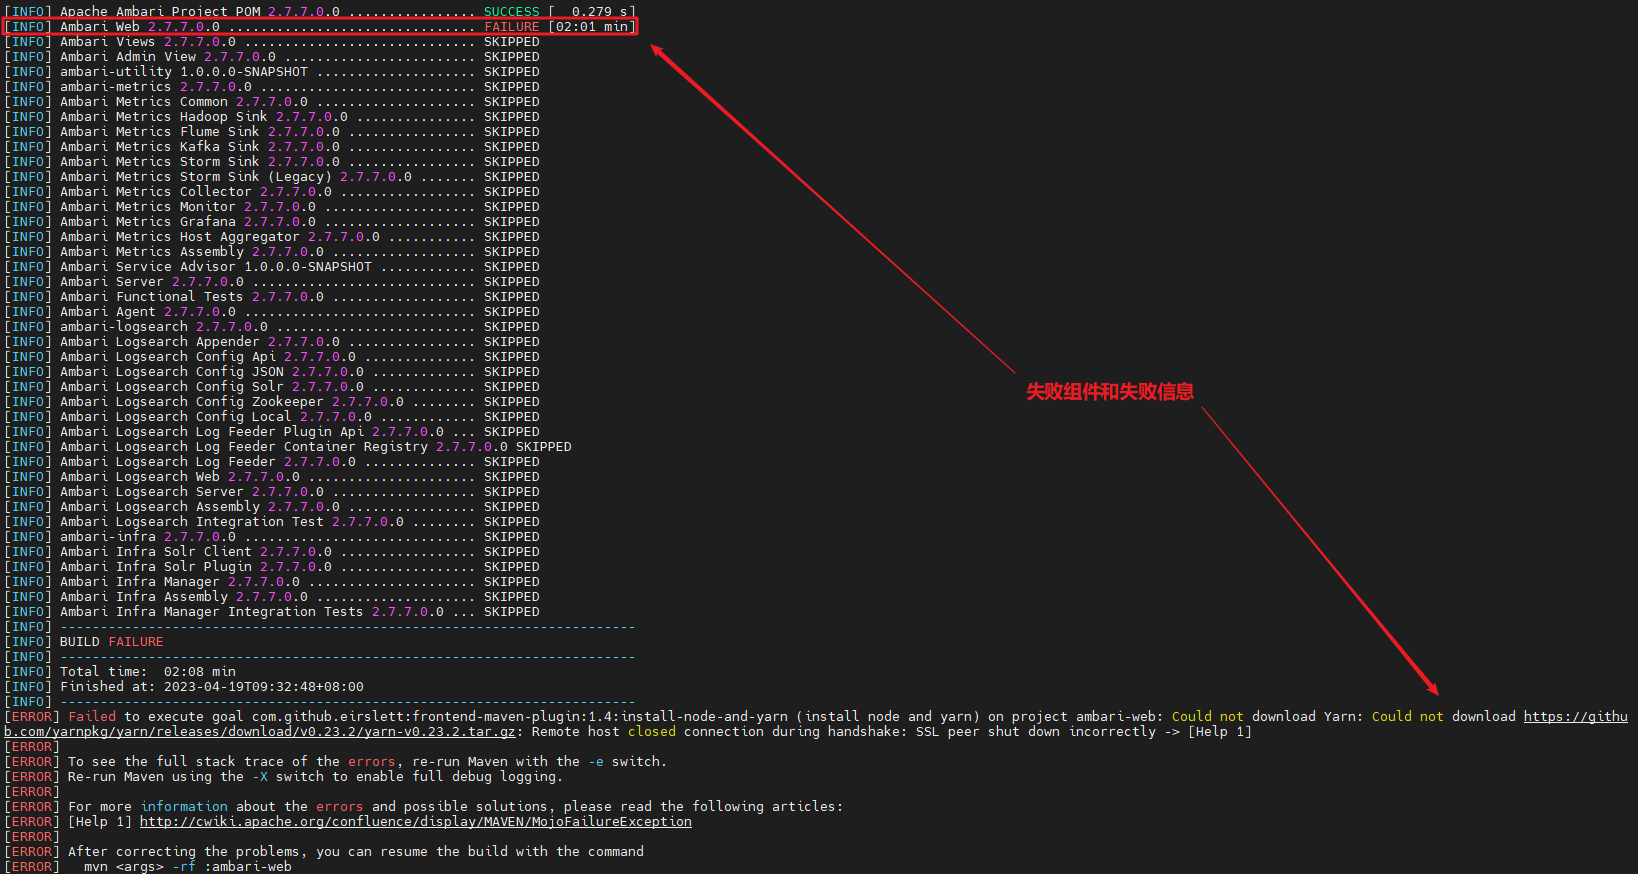Click 'Ambari Infra Assembly' row

[272, 597]
